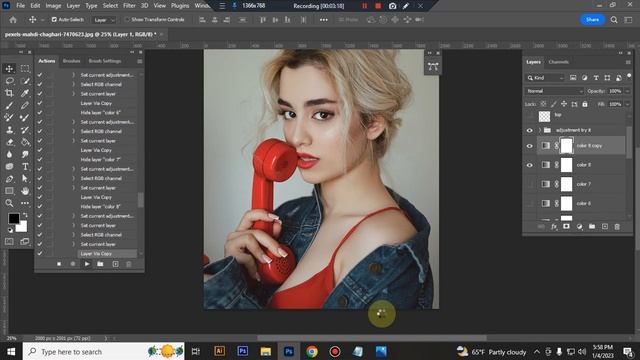Screen dimensions: 640x360
Task: Play the selected action
Action: [x=87, y=264]
